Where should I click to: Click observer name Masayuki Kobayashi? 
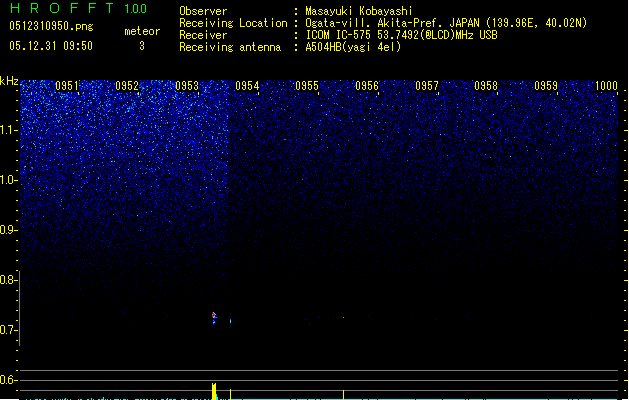pos(359,11)
